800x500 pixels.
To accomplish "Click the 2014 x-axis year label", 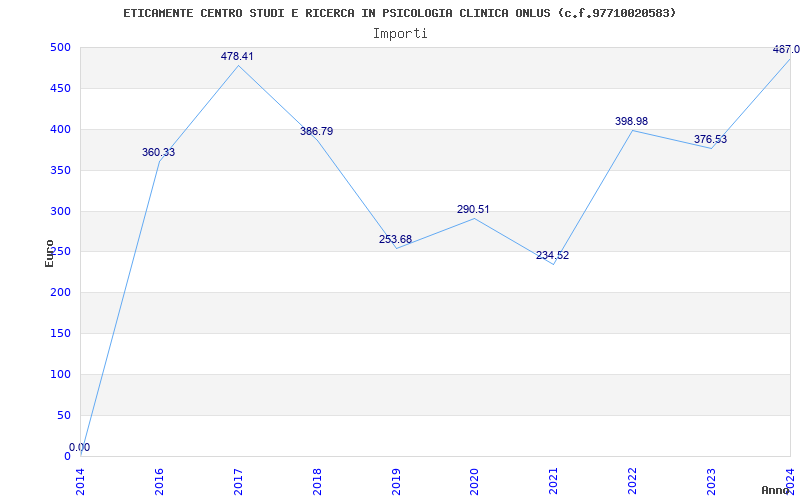I will (x=81, y=482).
